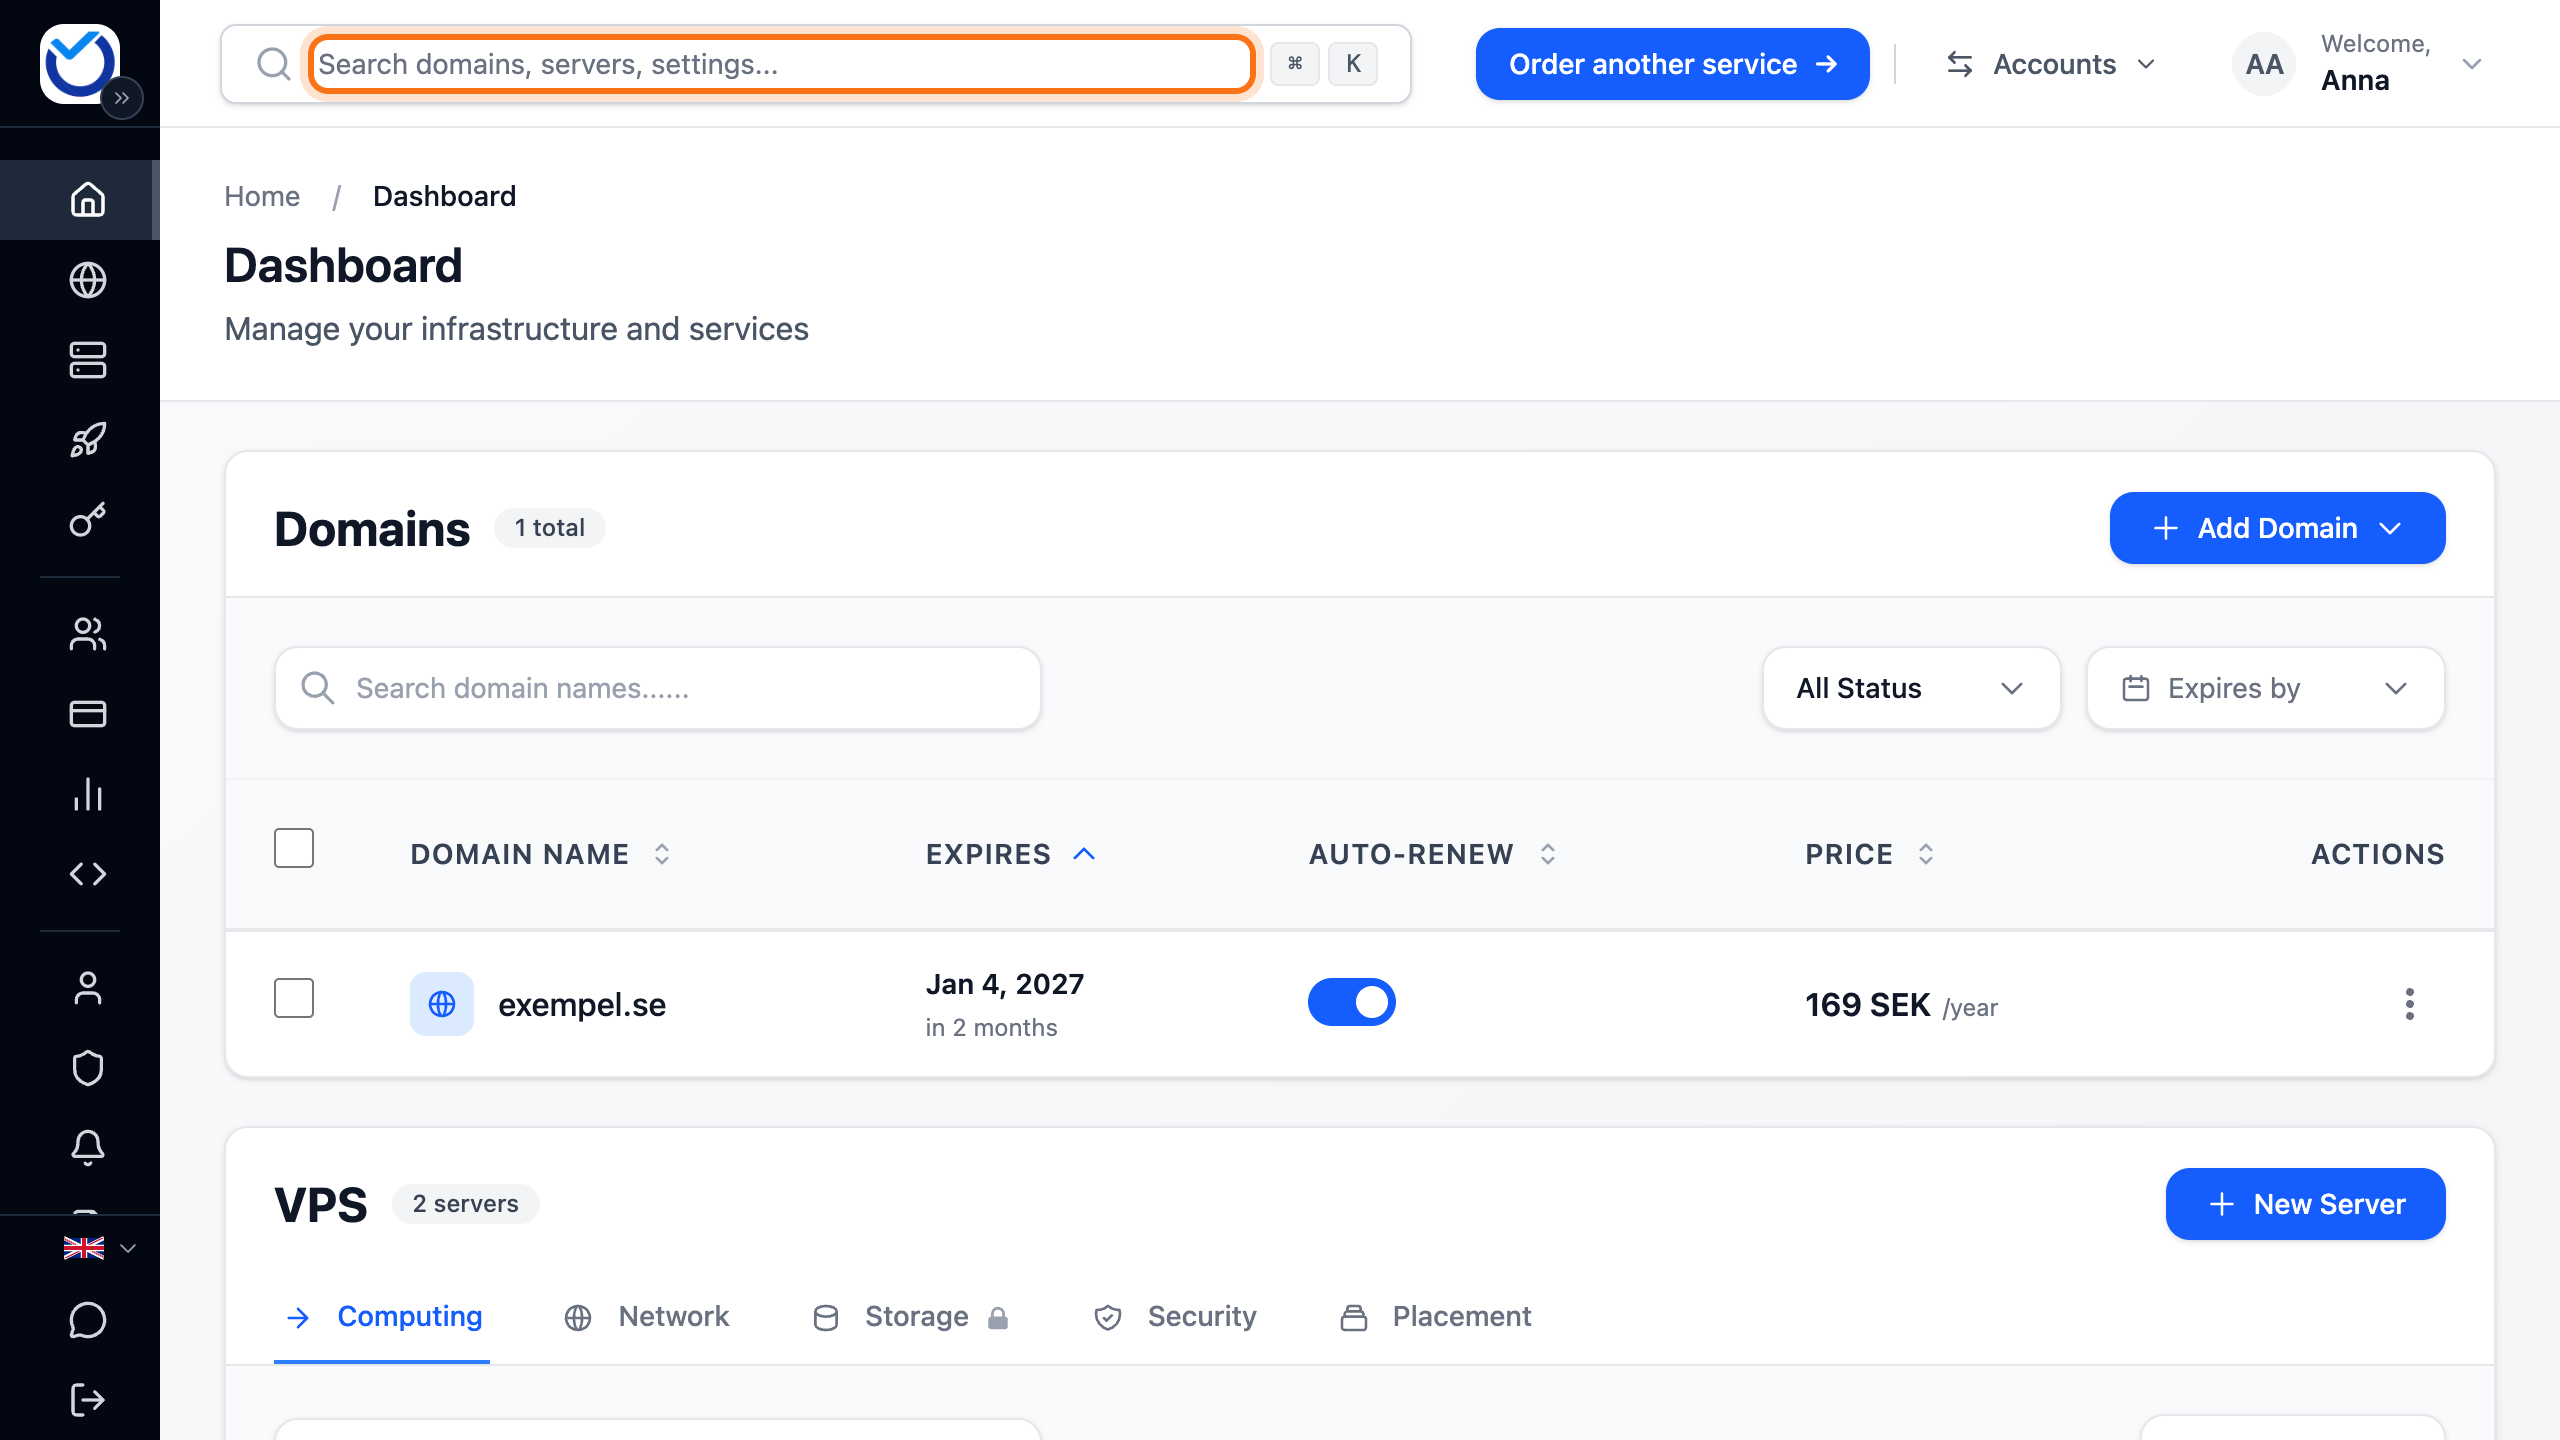Open the bar chart statistics sidebar icon
2560x1440 pixels.
pyautogui.click(x=88, y=794)
